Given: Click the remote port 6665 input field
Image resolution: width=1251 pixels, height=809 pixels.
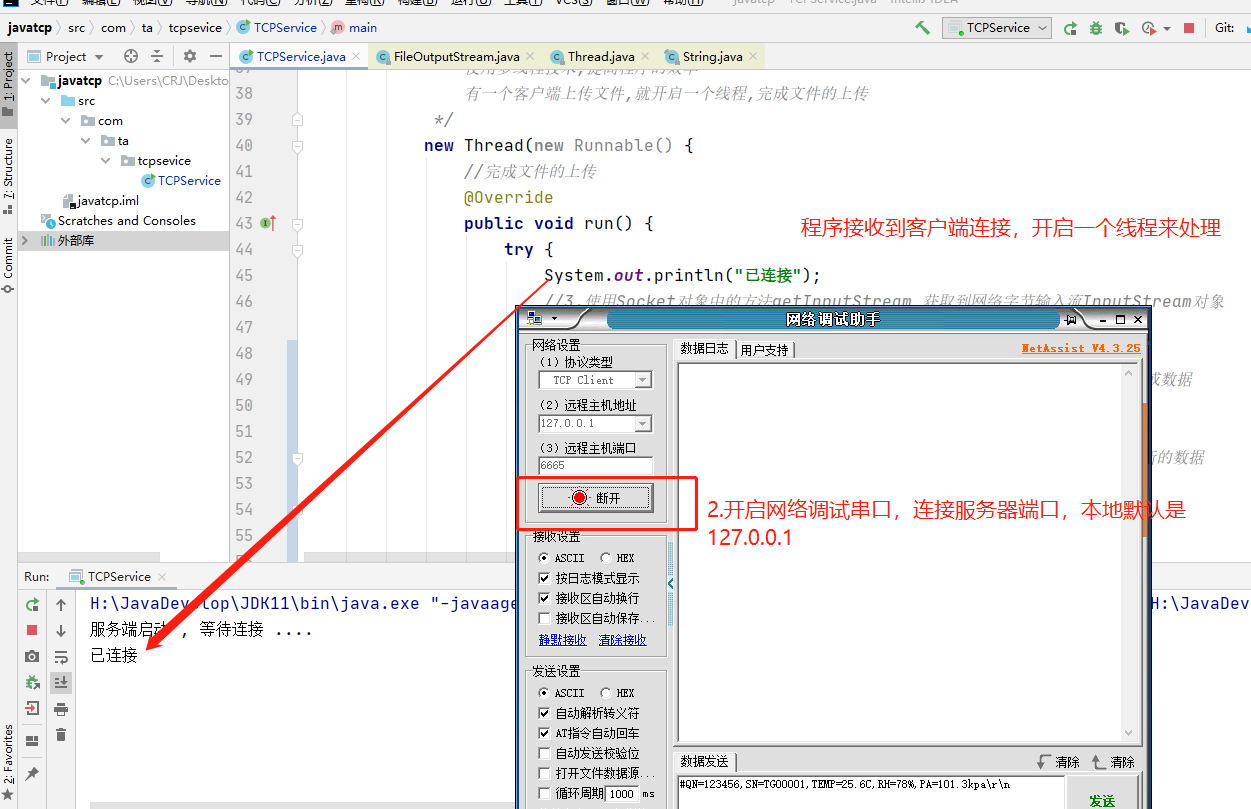Looking at the screenshot, I should pyautogui.click(x=595, y=464).
